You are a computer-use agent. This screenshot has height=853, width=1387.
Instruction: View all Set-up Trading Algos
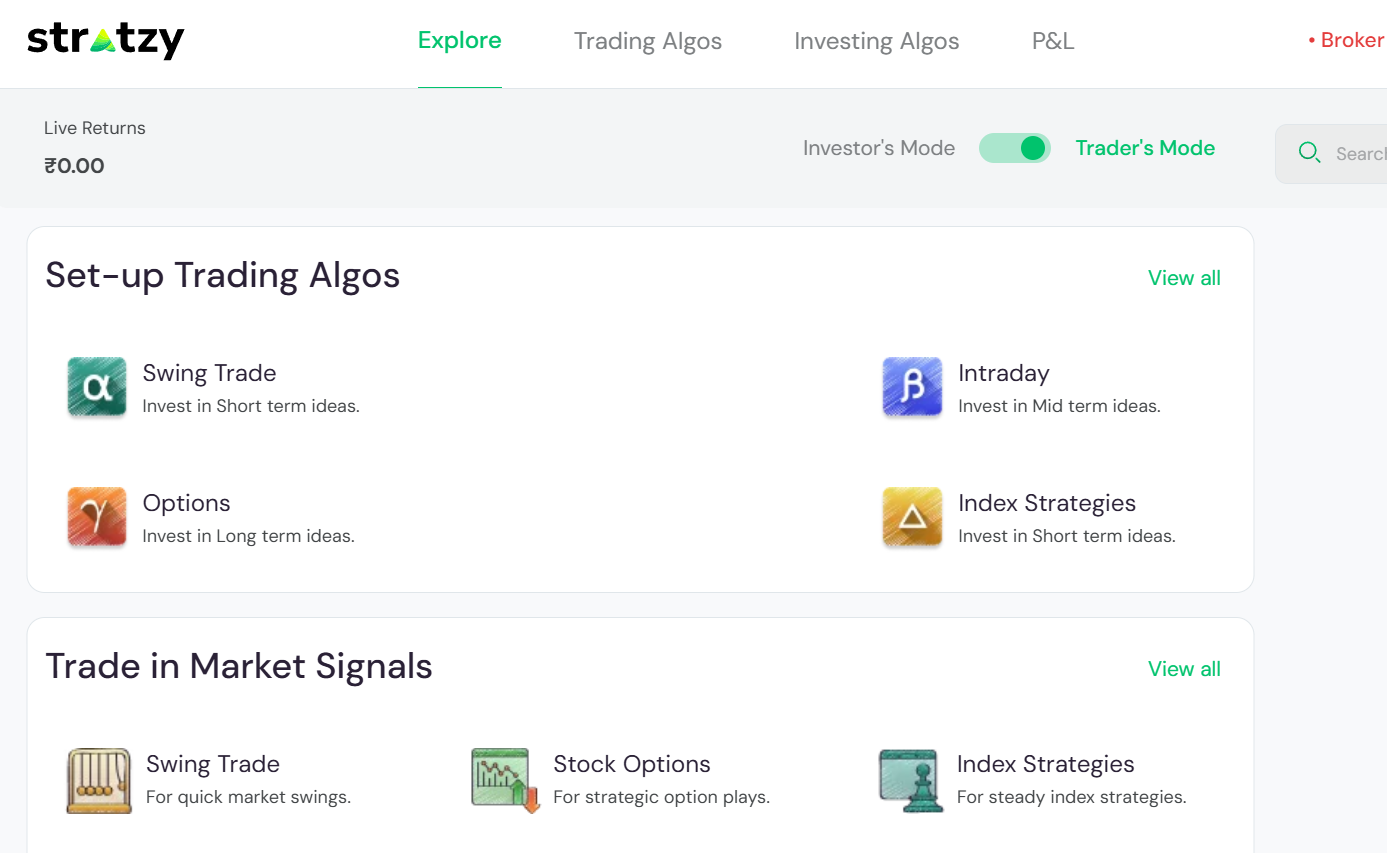coord(1184,278)
